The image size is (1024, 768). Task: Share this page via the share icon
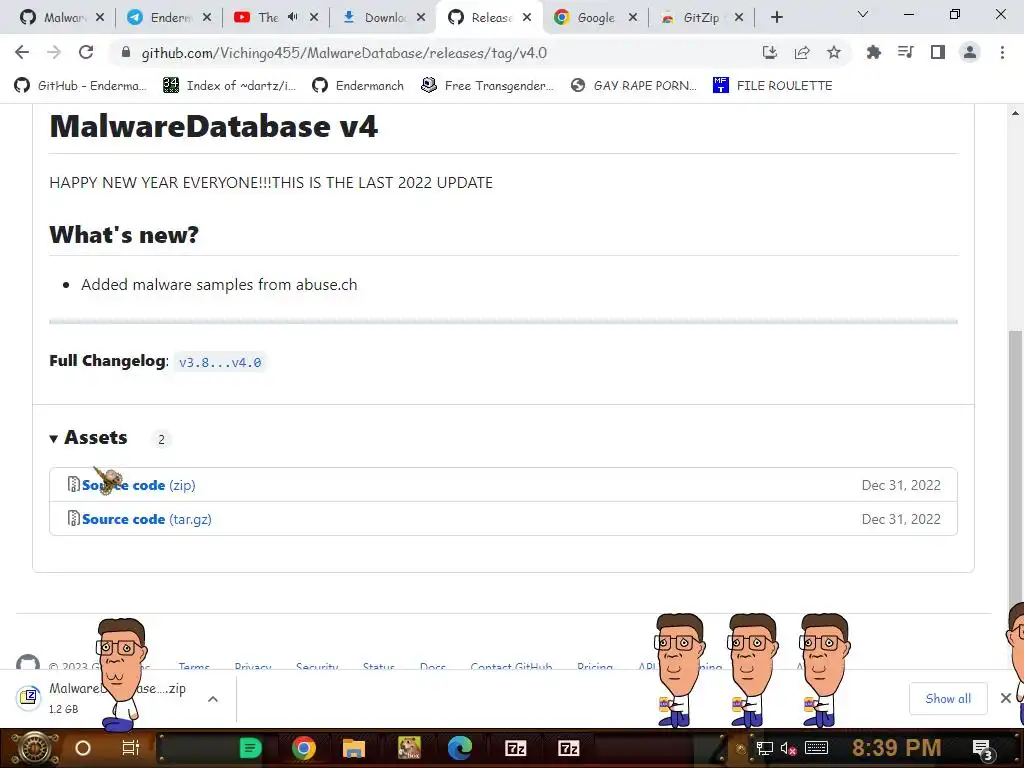pos(802,52)
